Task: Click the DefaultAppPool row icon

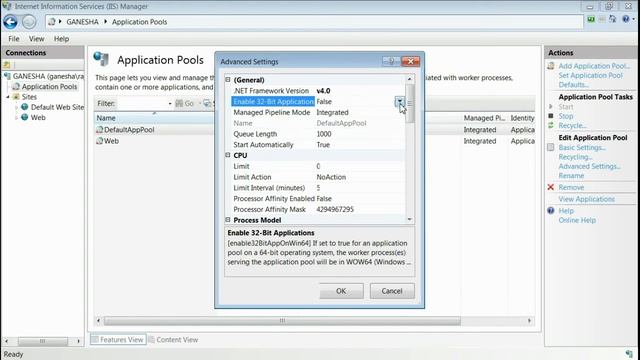Action: [x=99, y=129]
